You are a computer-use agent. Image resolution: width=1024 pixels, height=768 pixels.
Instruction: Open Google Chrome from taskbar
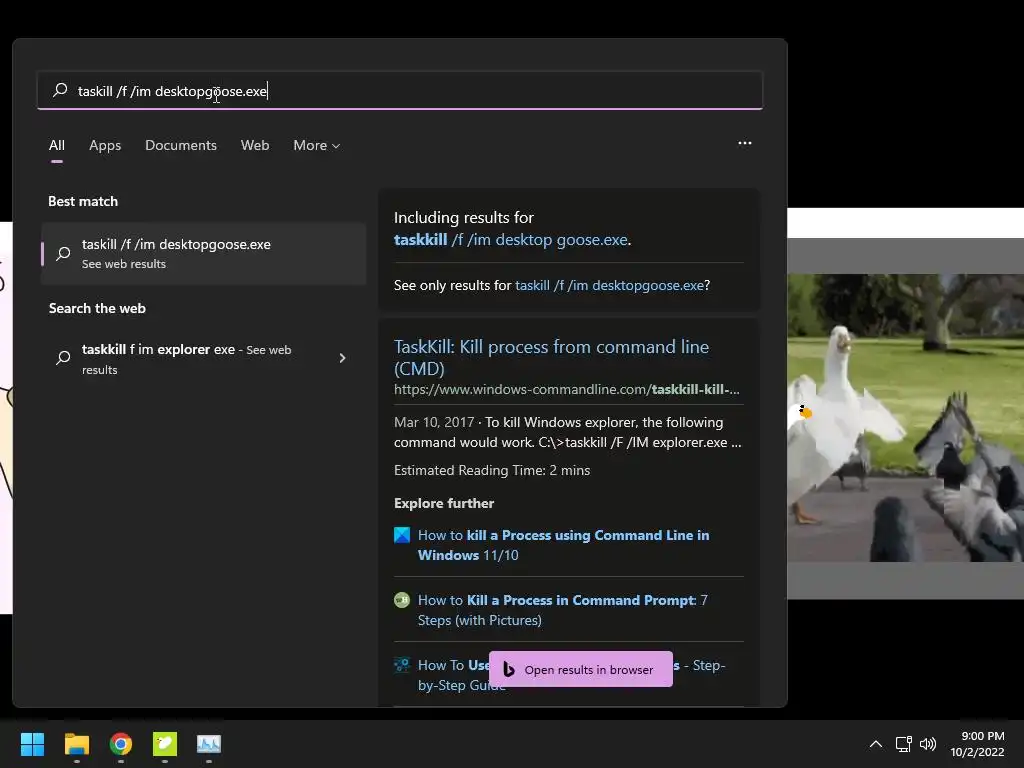(x=121, y=744)
